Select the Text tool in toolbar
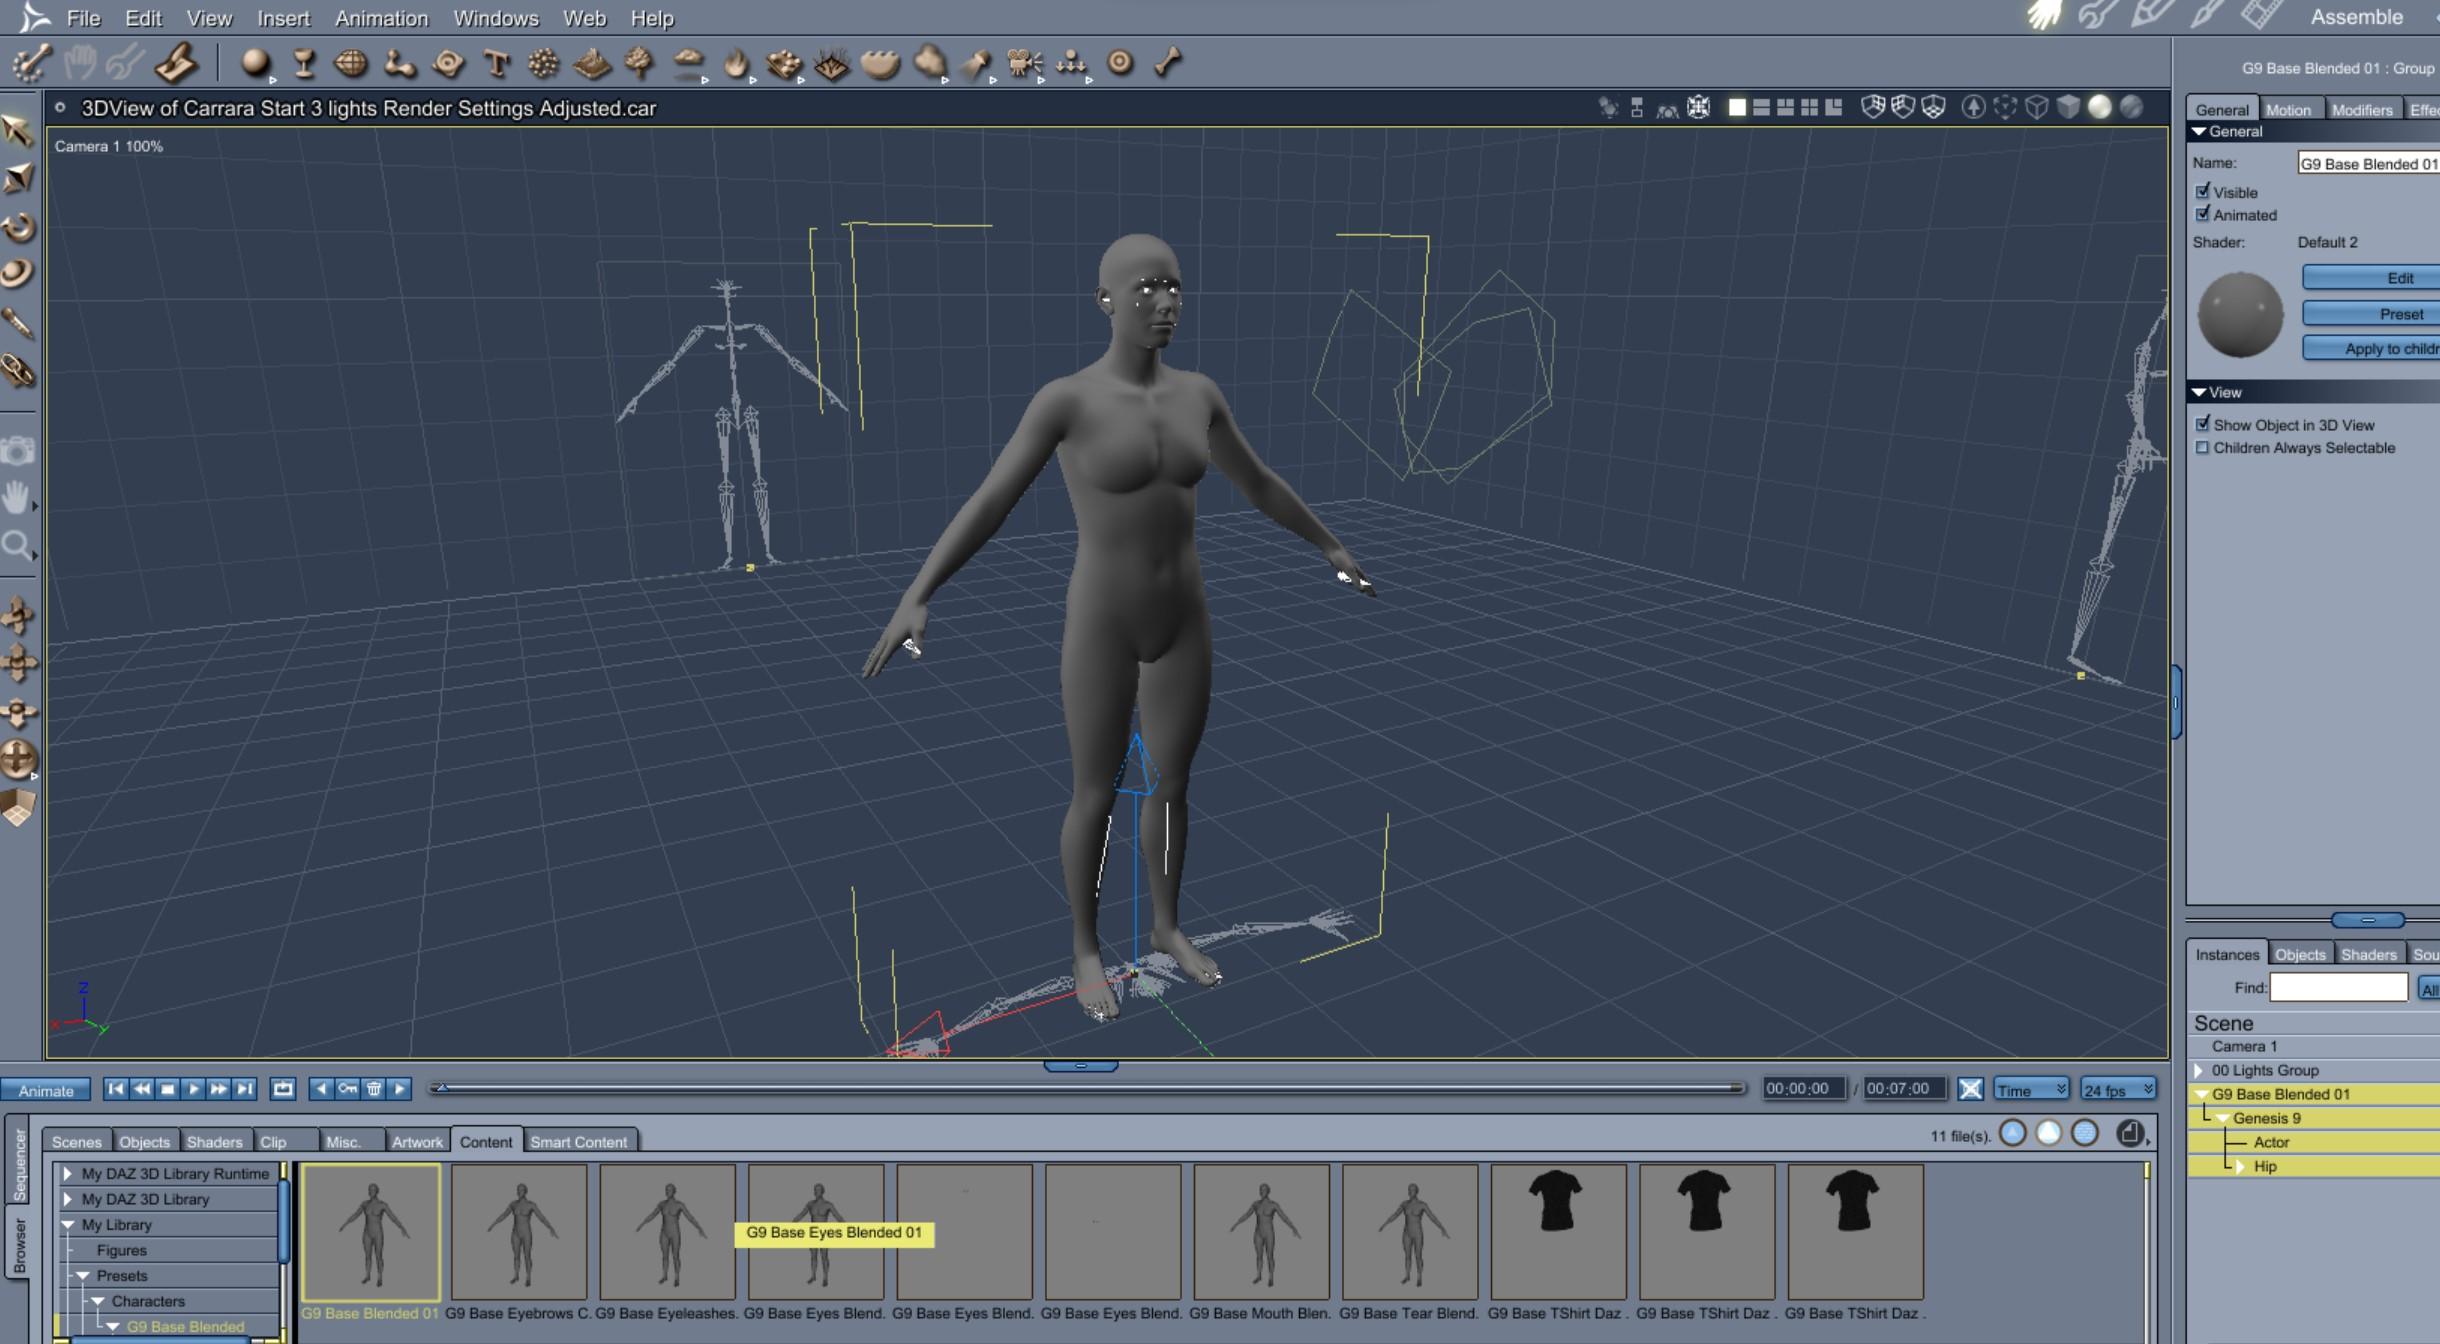The image size is (2440, 1344). (496, 64)
